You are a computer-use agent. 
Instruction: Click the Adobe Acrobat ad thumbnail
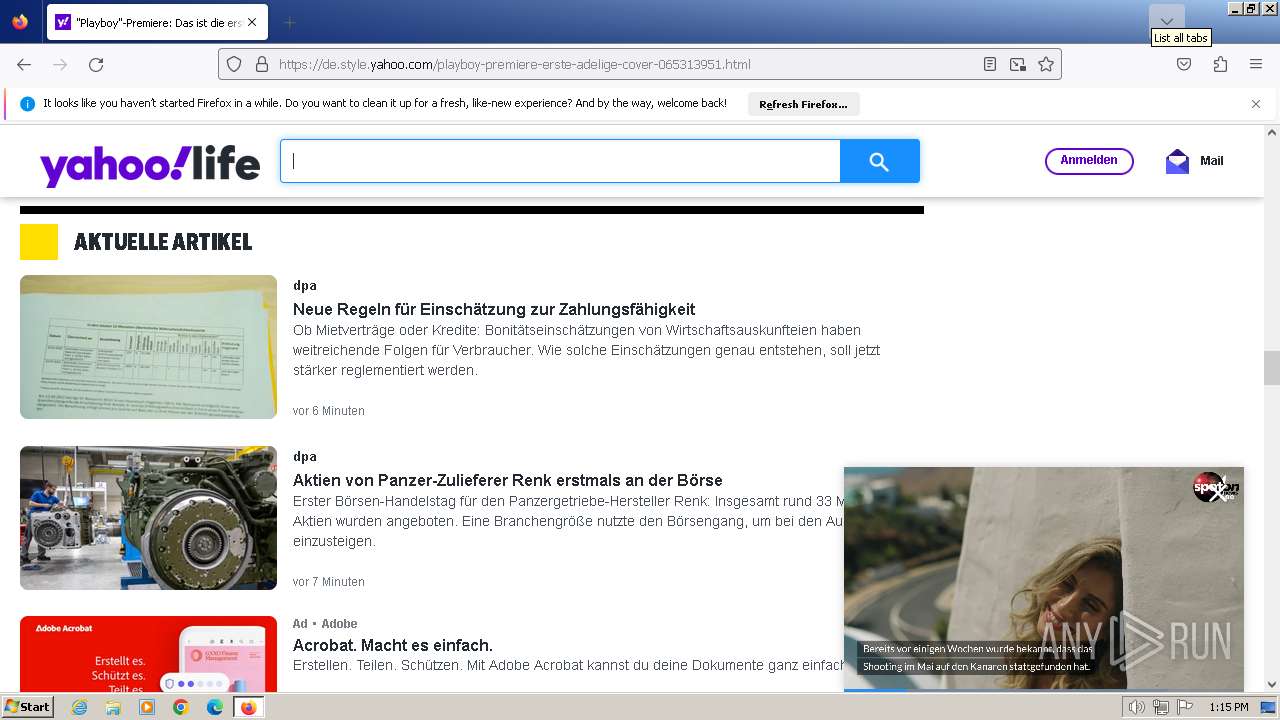(148, 654)
